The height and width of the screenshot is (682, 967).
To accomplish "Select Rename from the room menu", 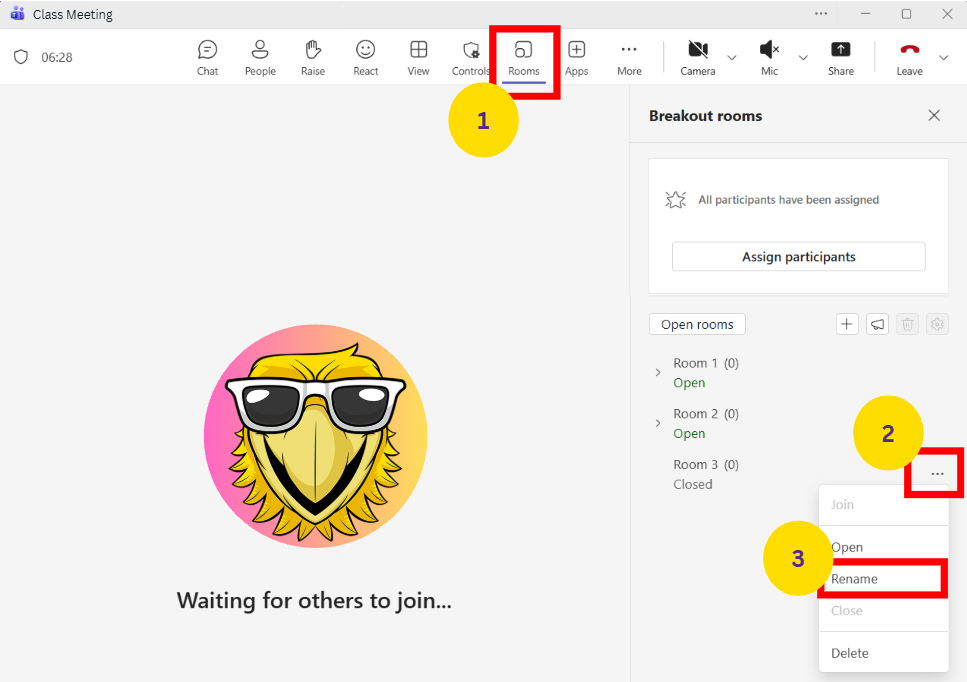I will (x=855, y=579).
